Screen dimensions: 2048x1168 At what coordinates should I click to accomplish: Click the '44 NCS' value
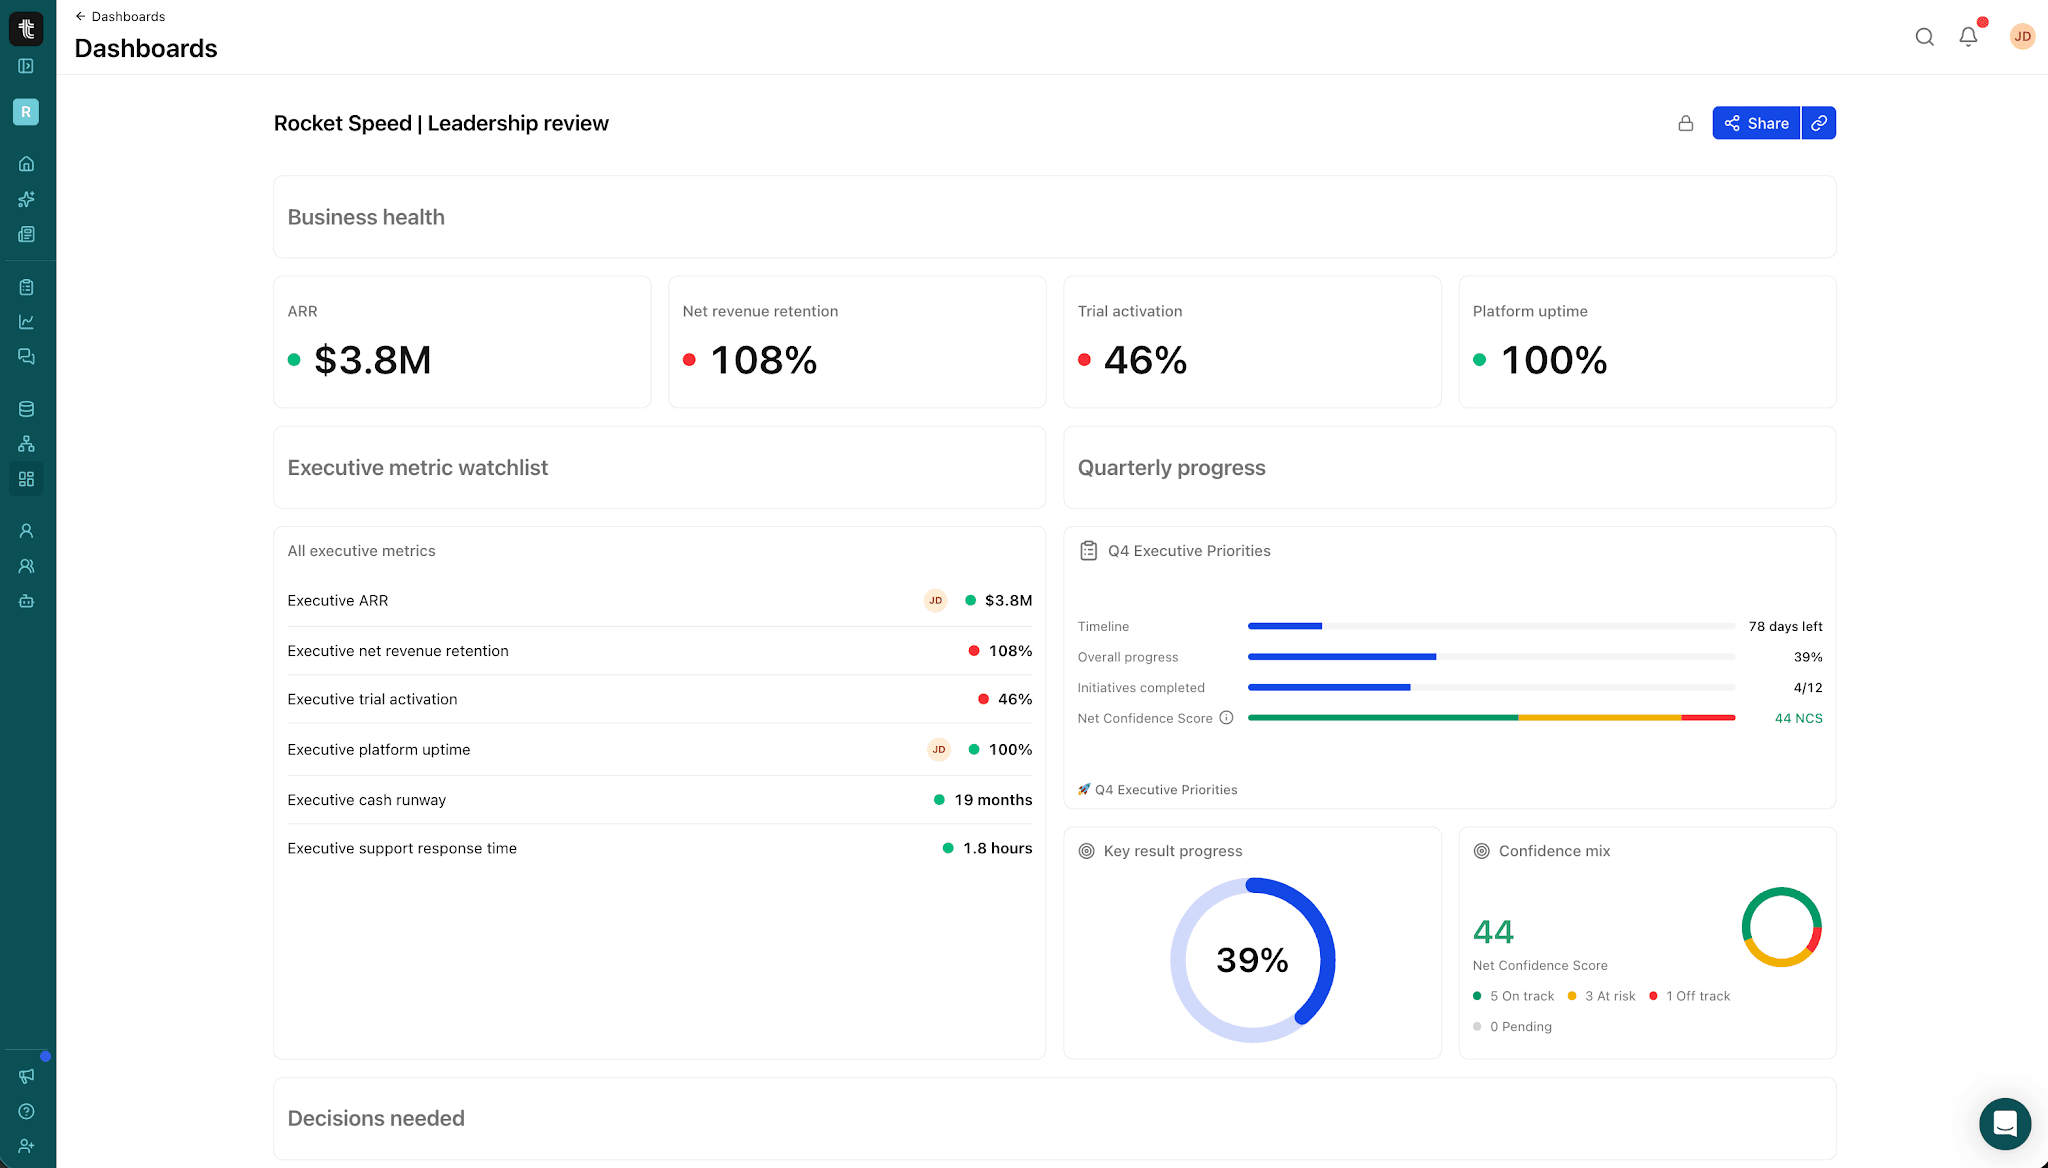click(1798, 718)
